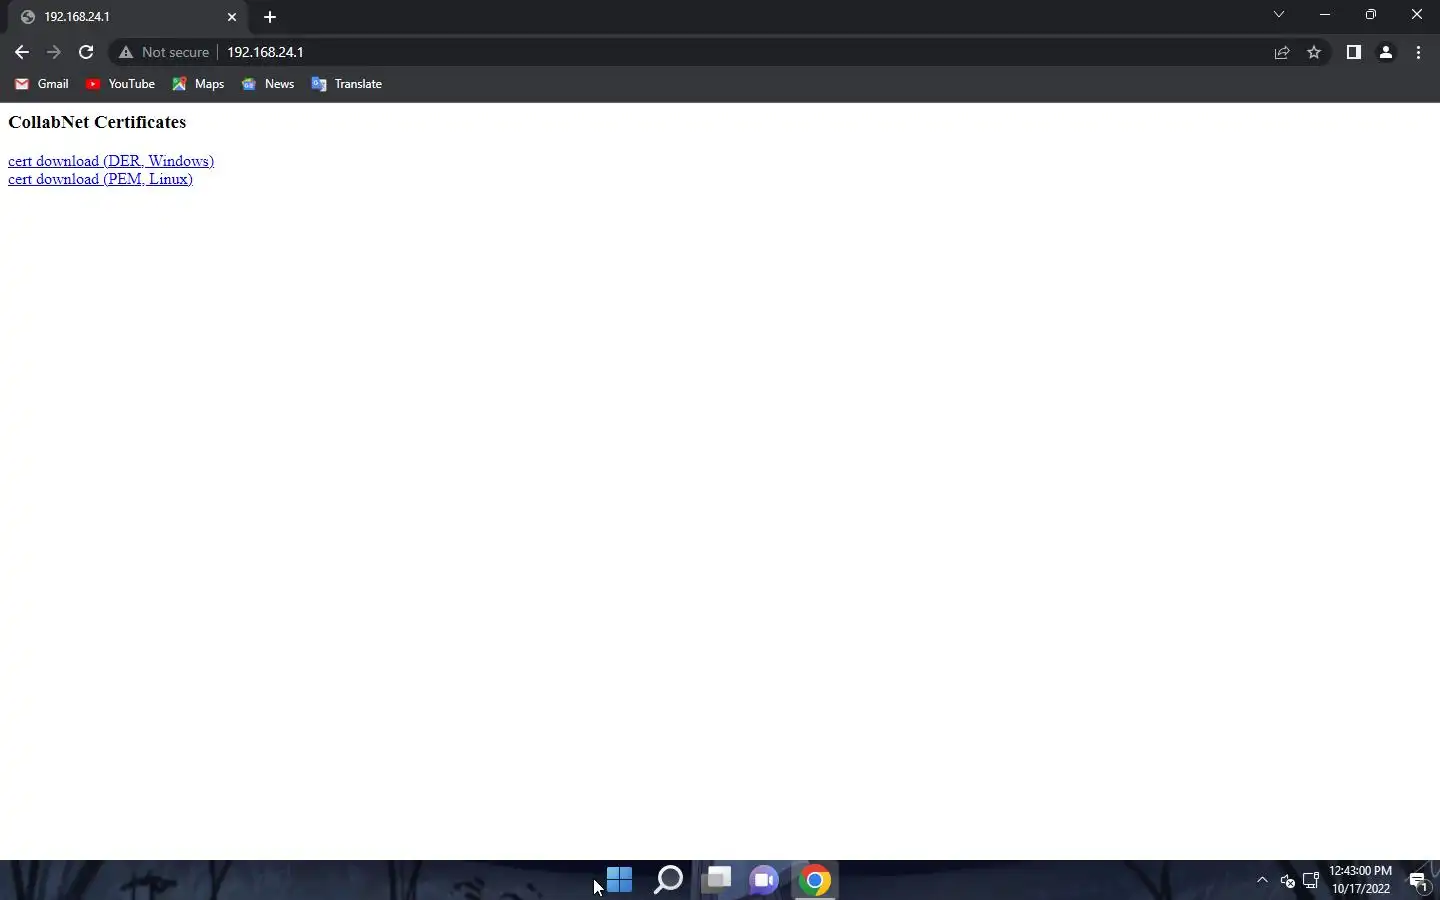Open the tab search dropdown chevron
Screen dimensions: 1440x900
pyautogui.click(x=1278, y=15)
